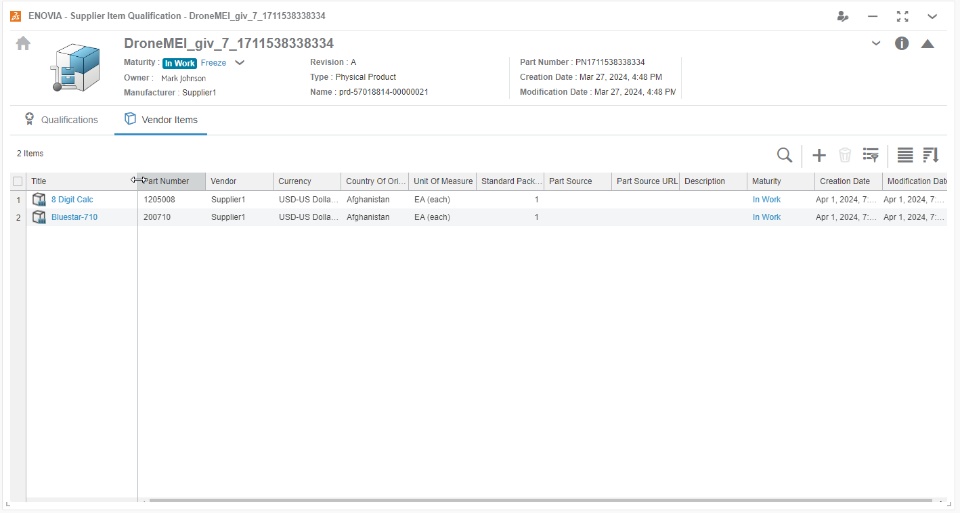This screenshot has height=513, width=960.
Task: Click the Standard Pack column header
Action: point(510,181)
